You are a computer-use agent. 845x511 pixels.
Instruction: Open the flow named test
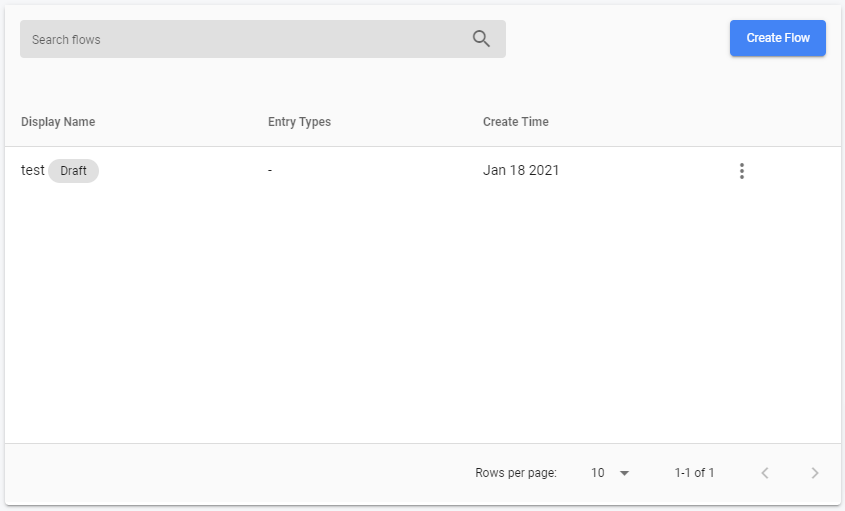(x=32, y=170)
